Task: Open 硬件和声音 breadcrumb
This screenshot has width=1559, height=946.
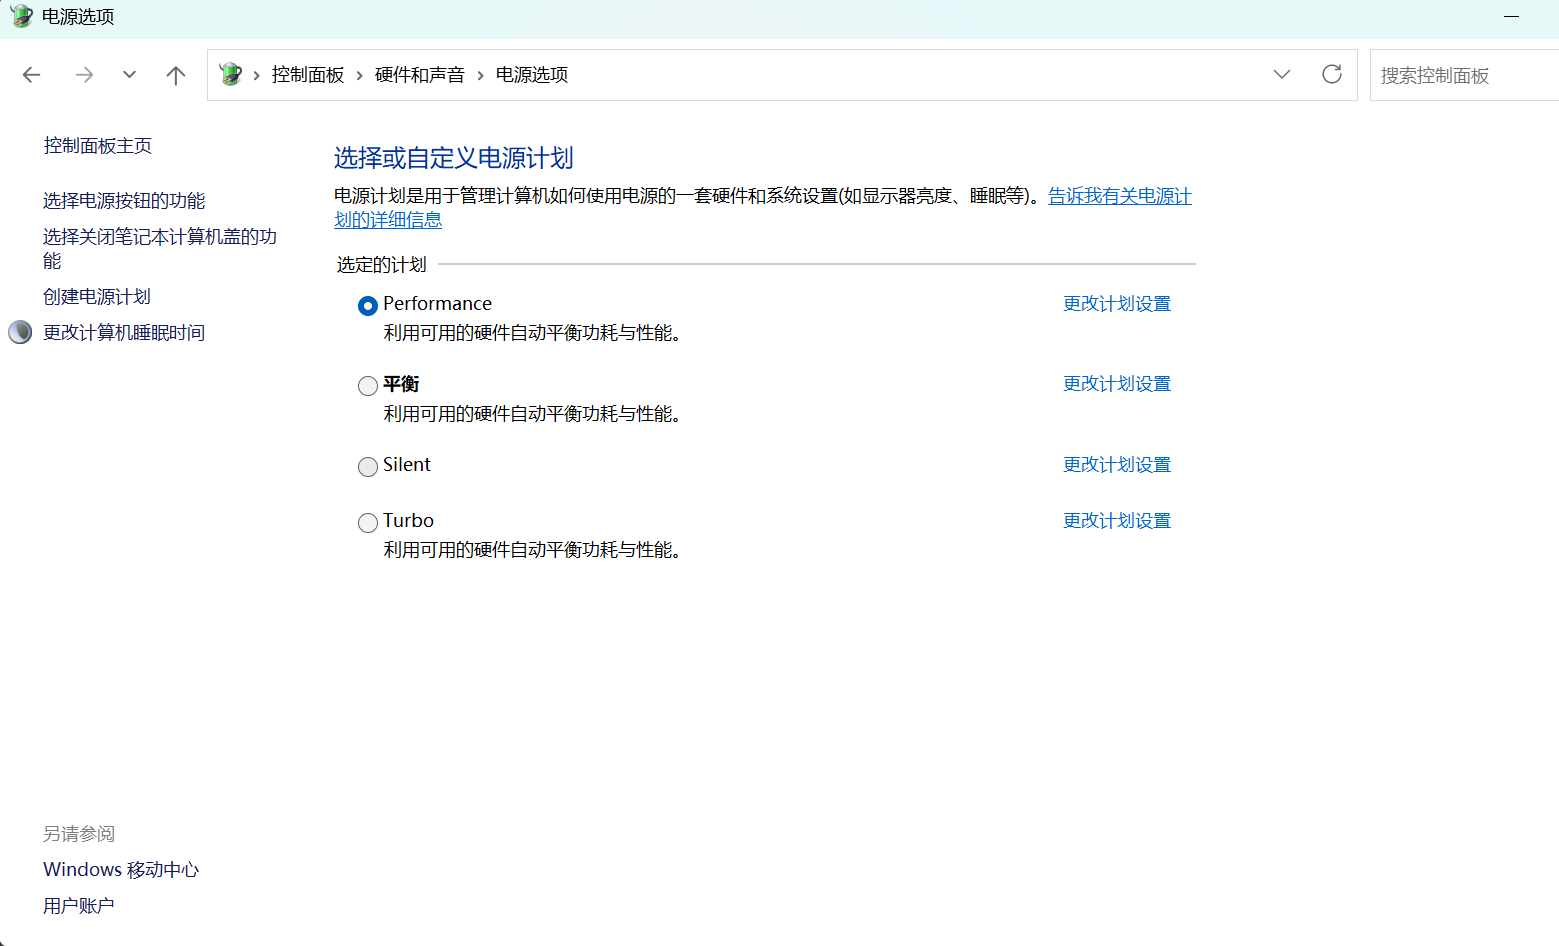Action: [420, 75]
